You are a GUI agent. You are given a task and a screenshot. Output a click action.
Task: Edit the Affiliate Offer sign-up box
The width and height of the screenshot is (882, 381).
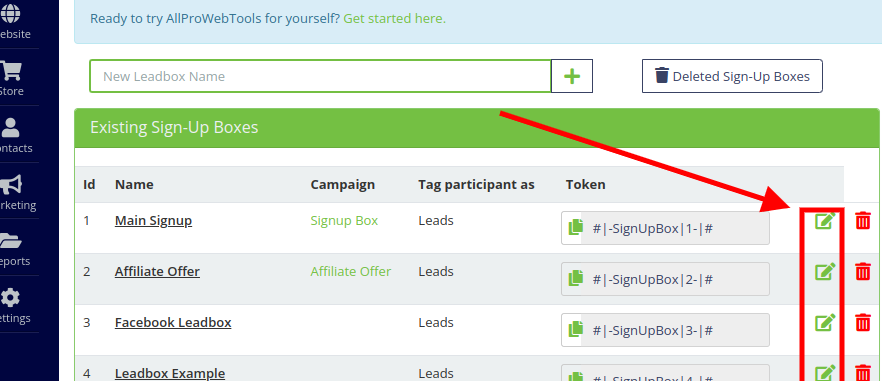coord(825,271)
